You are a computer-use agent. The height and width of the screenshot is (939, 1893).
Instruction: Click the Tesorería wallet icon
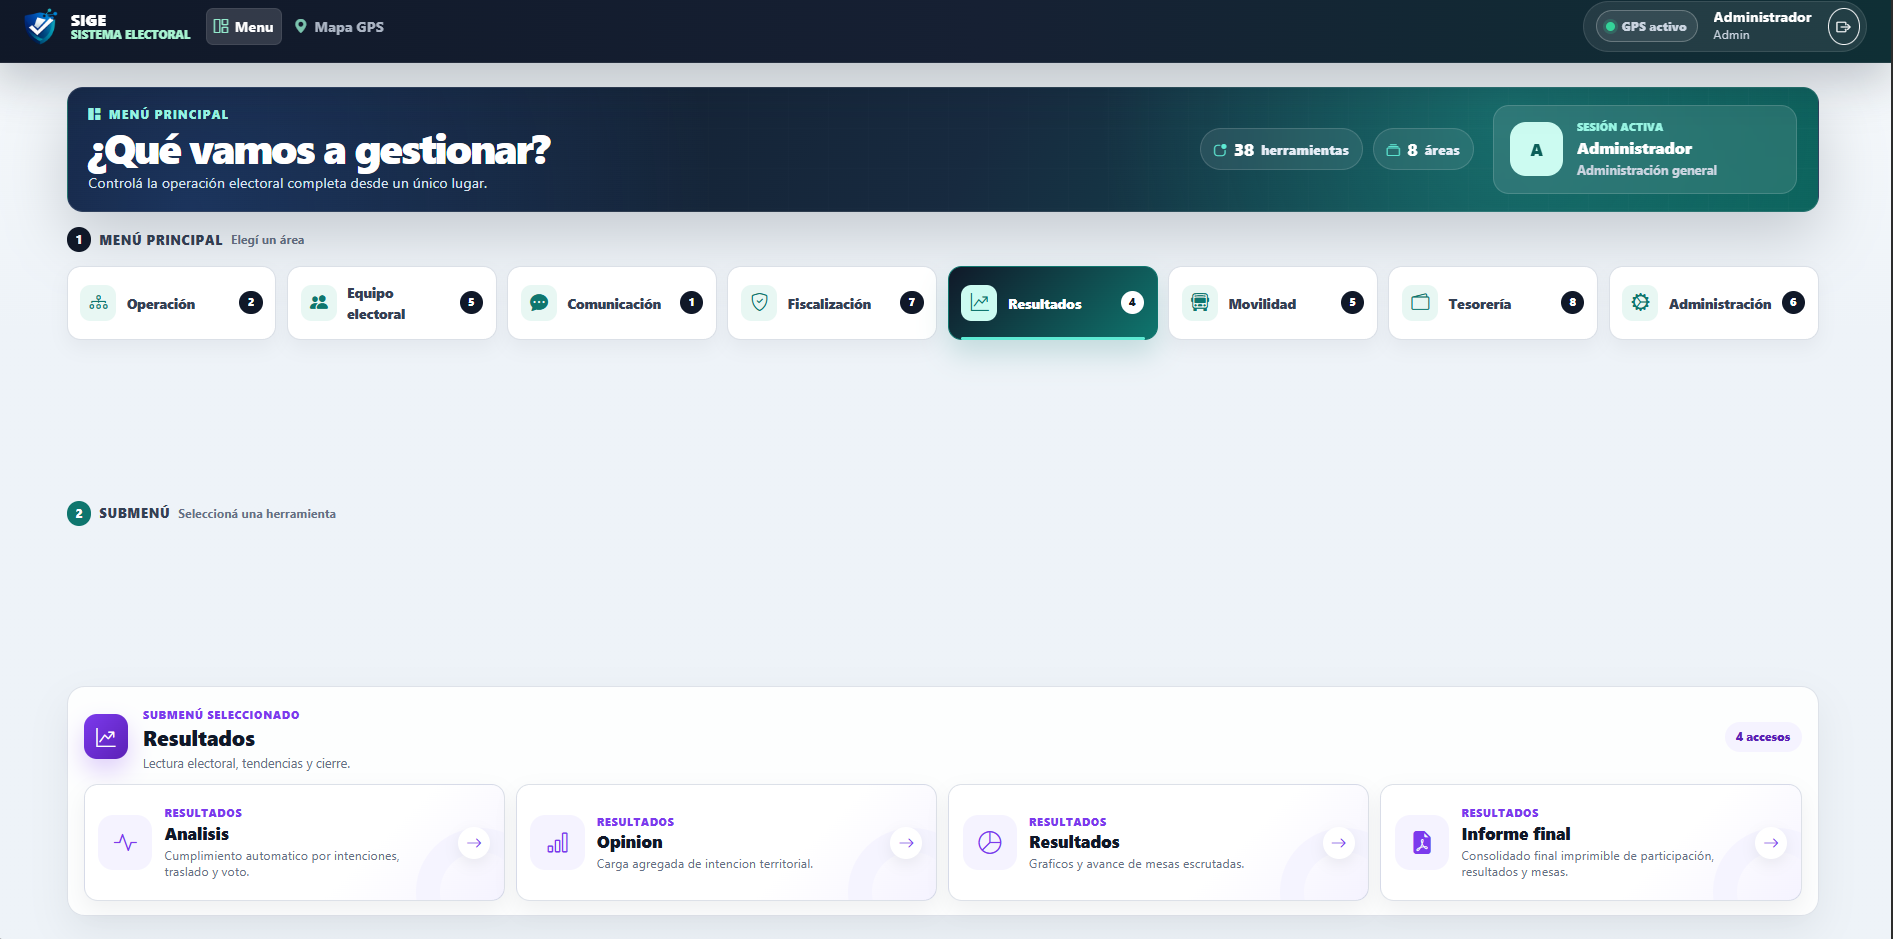coord(1420,303)
